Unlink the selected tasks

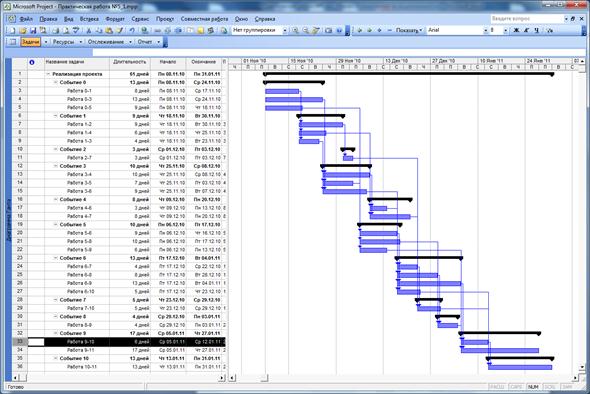(x=167, y=30)
